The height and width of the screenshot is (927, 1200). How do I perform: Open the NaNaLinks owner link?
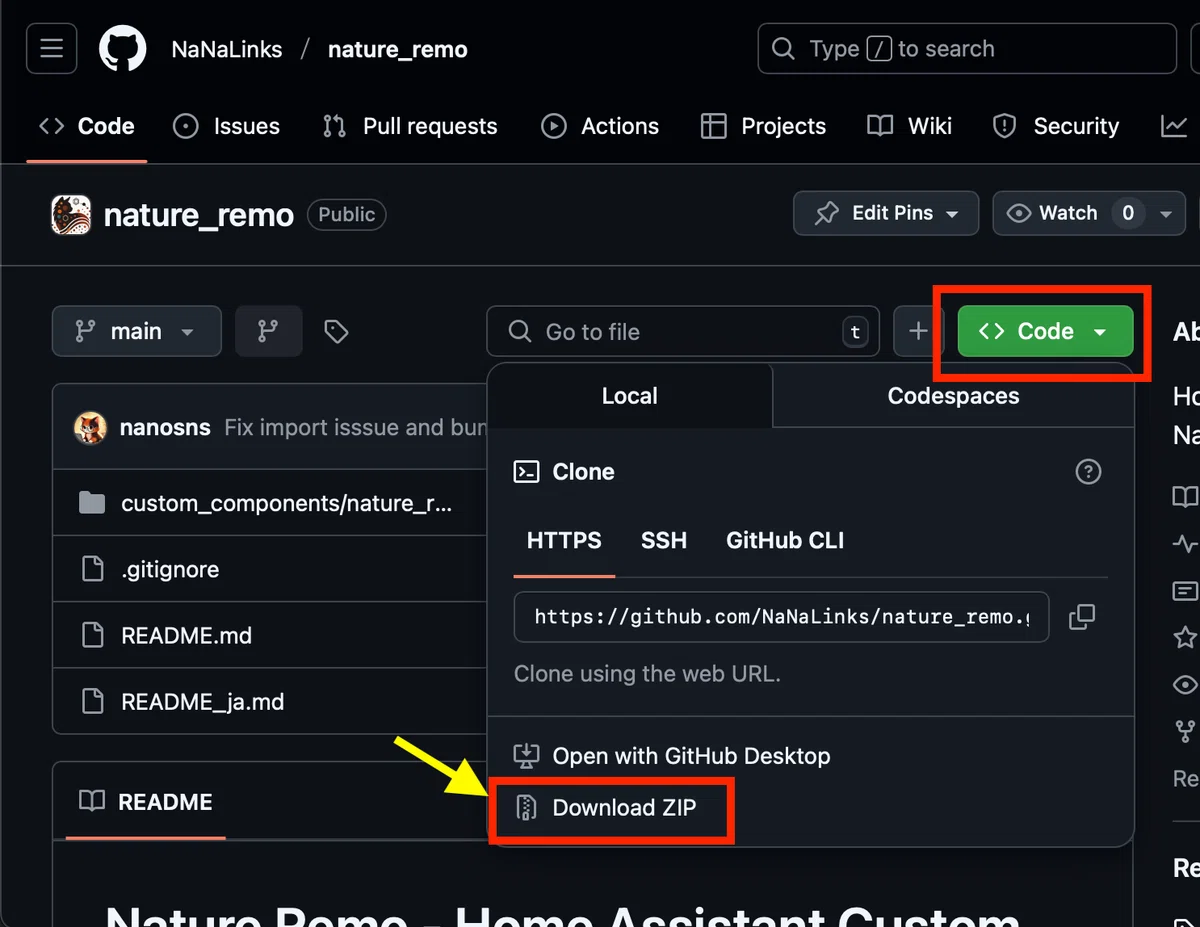pos(227,49)
